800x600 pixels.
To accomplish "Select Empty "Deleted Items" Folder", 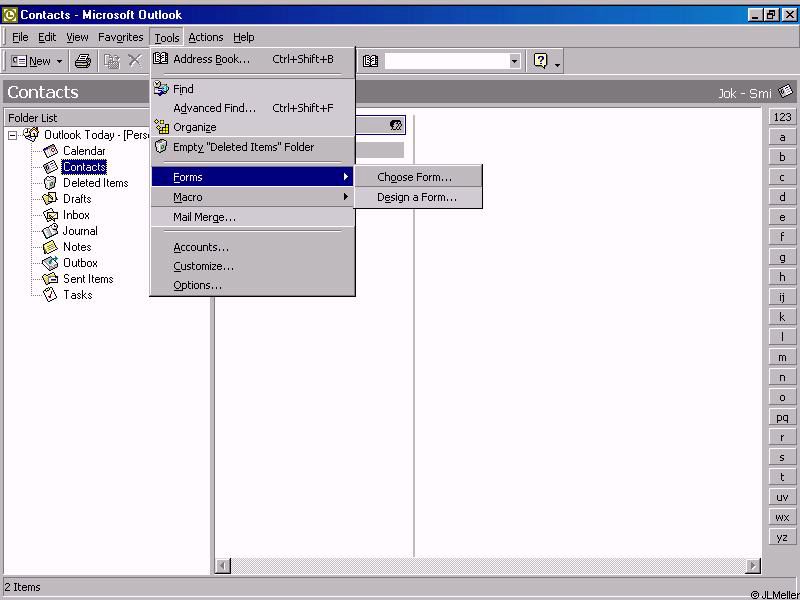I will pos(253,147).
